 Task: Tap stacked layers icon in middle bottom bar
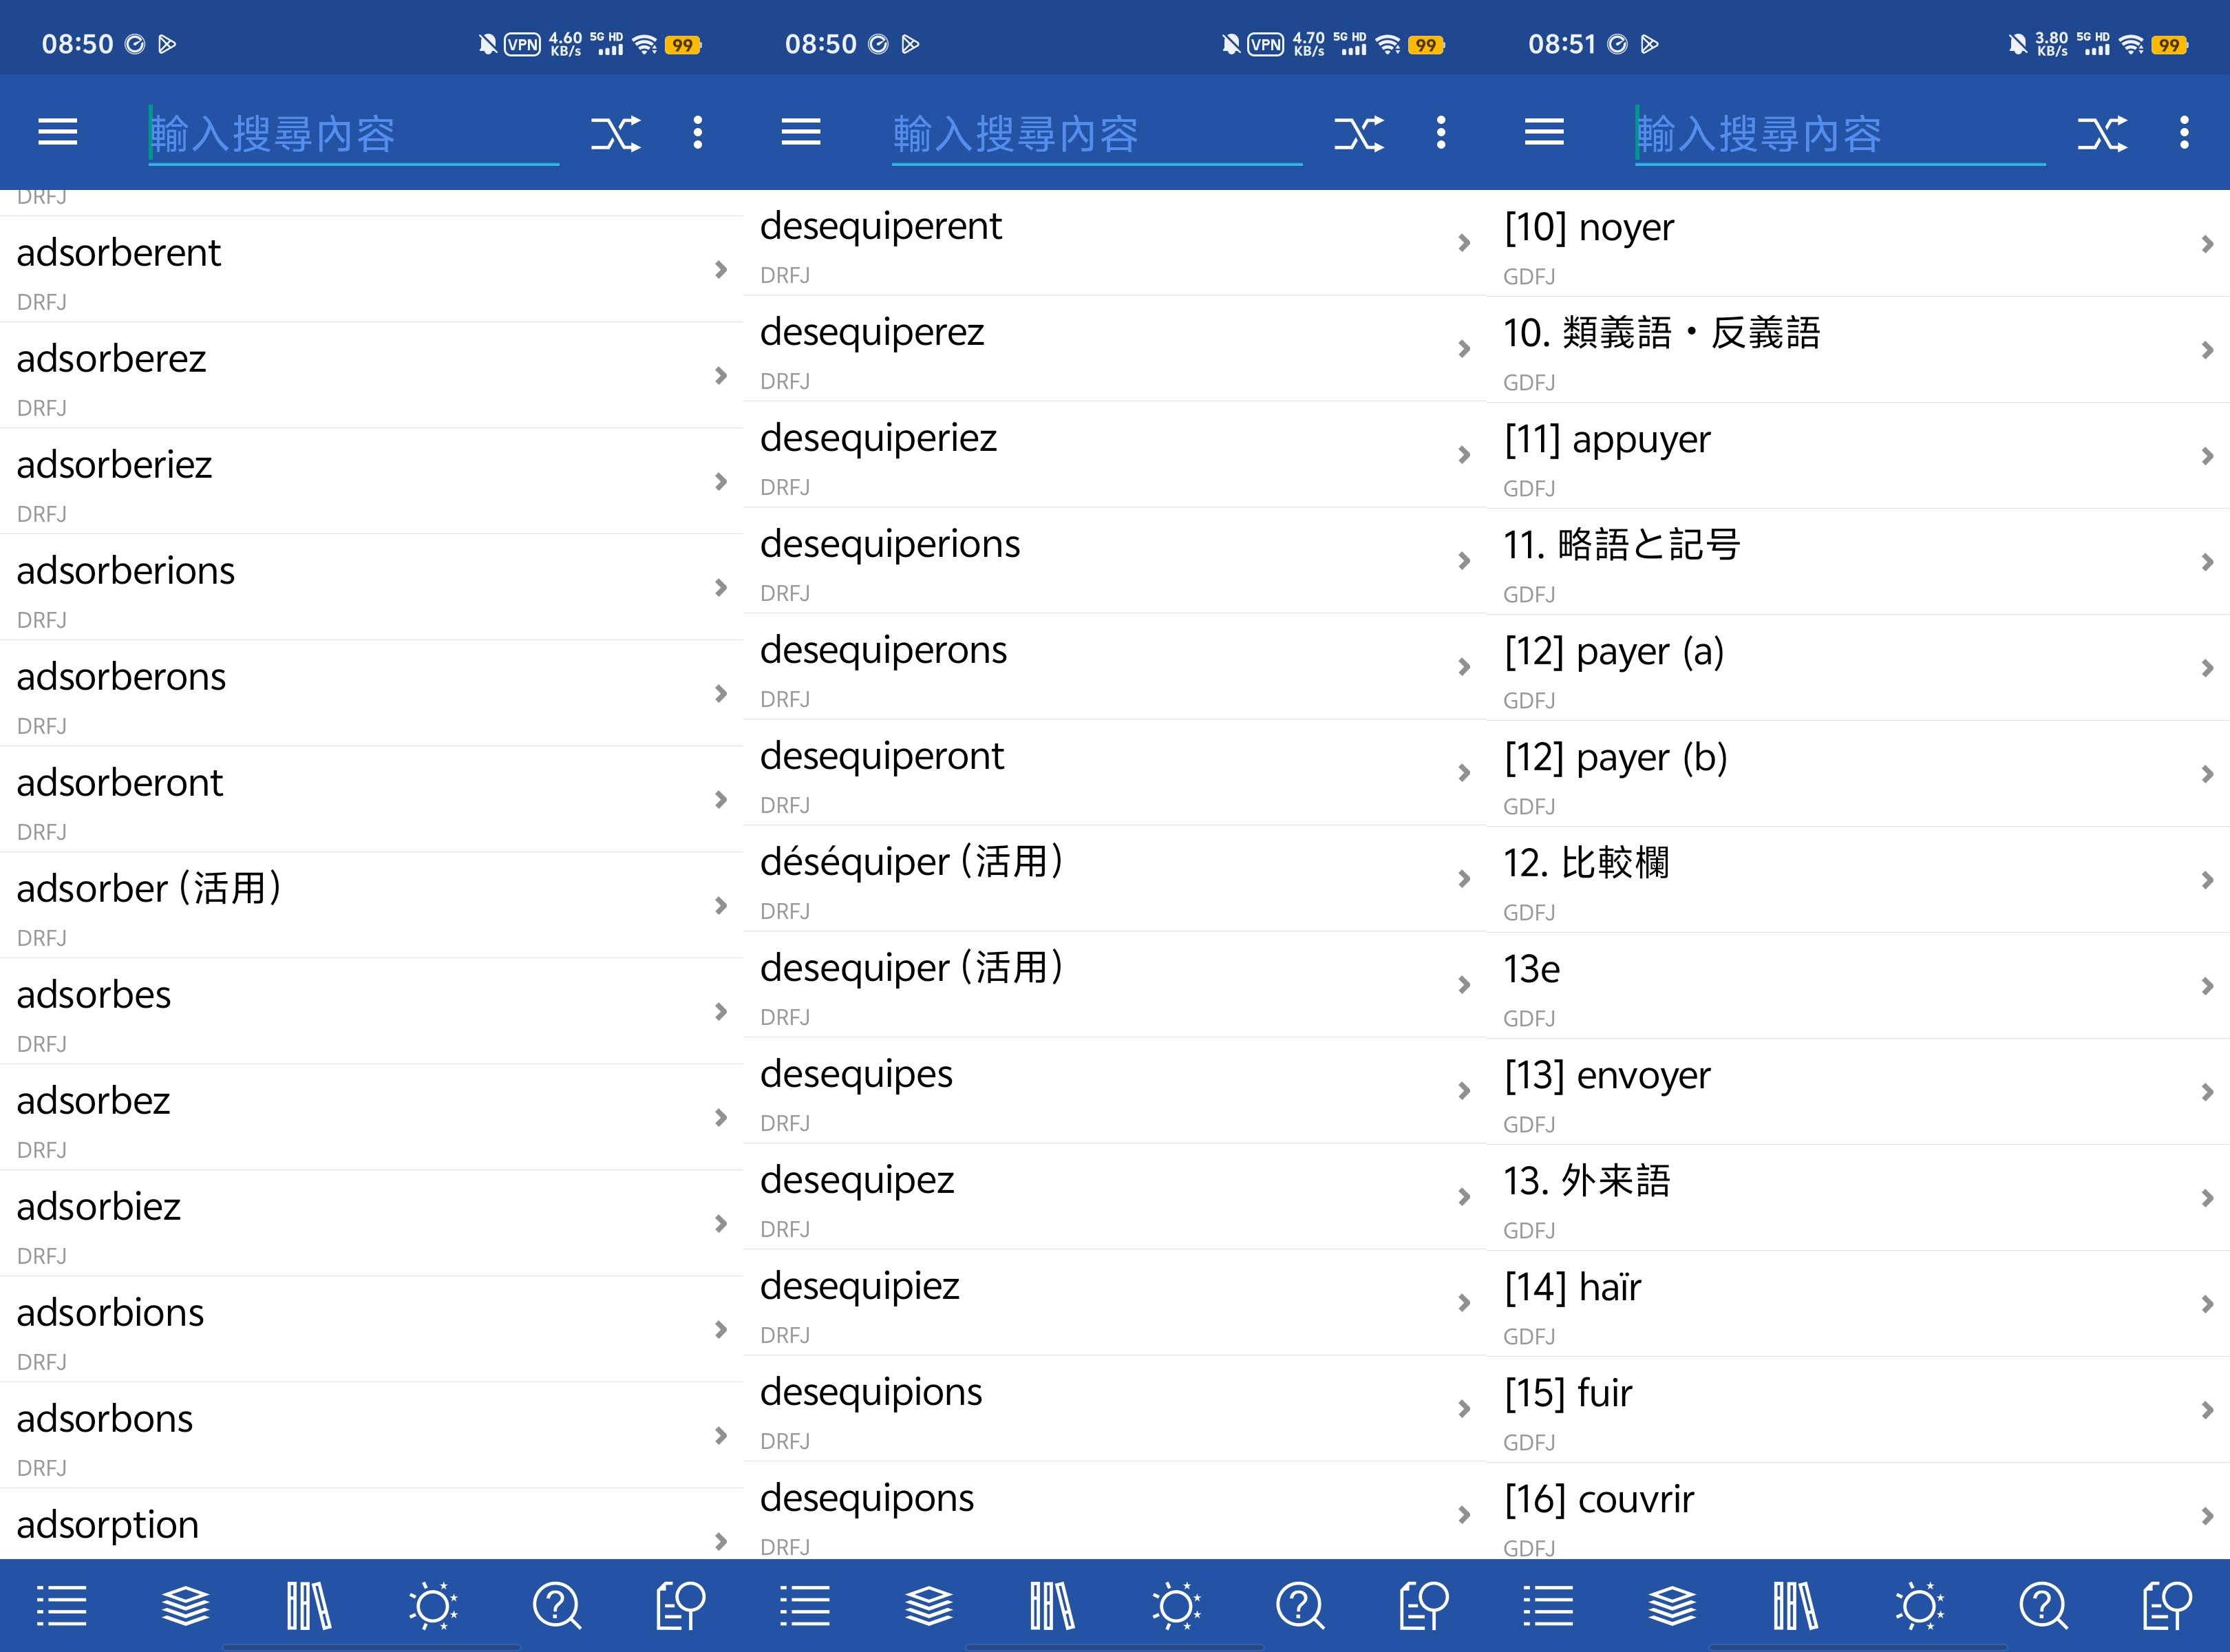(x=929, y=1606)
